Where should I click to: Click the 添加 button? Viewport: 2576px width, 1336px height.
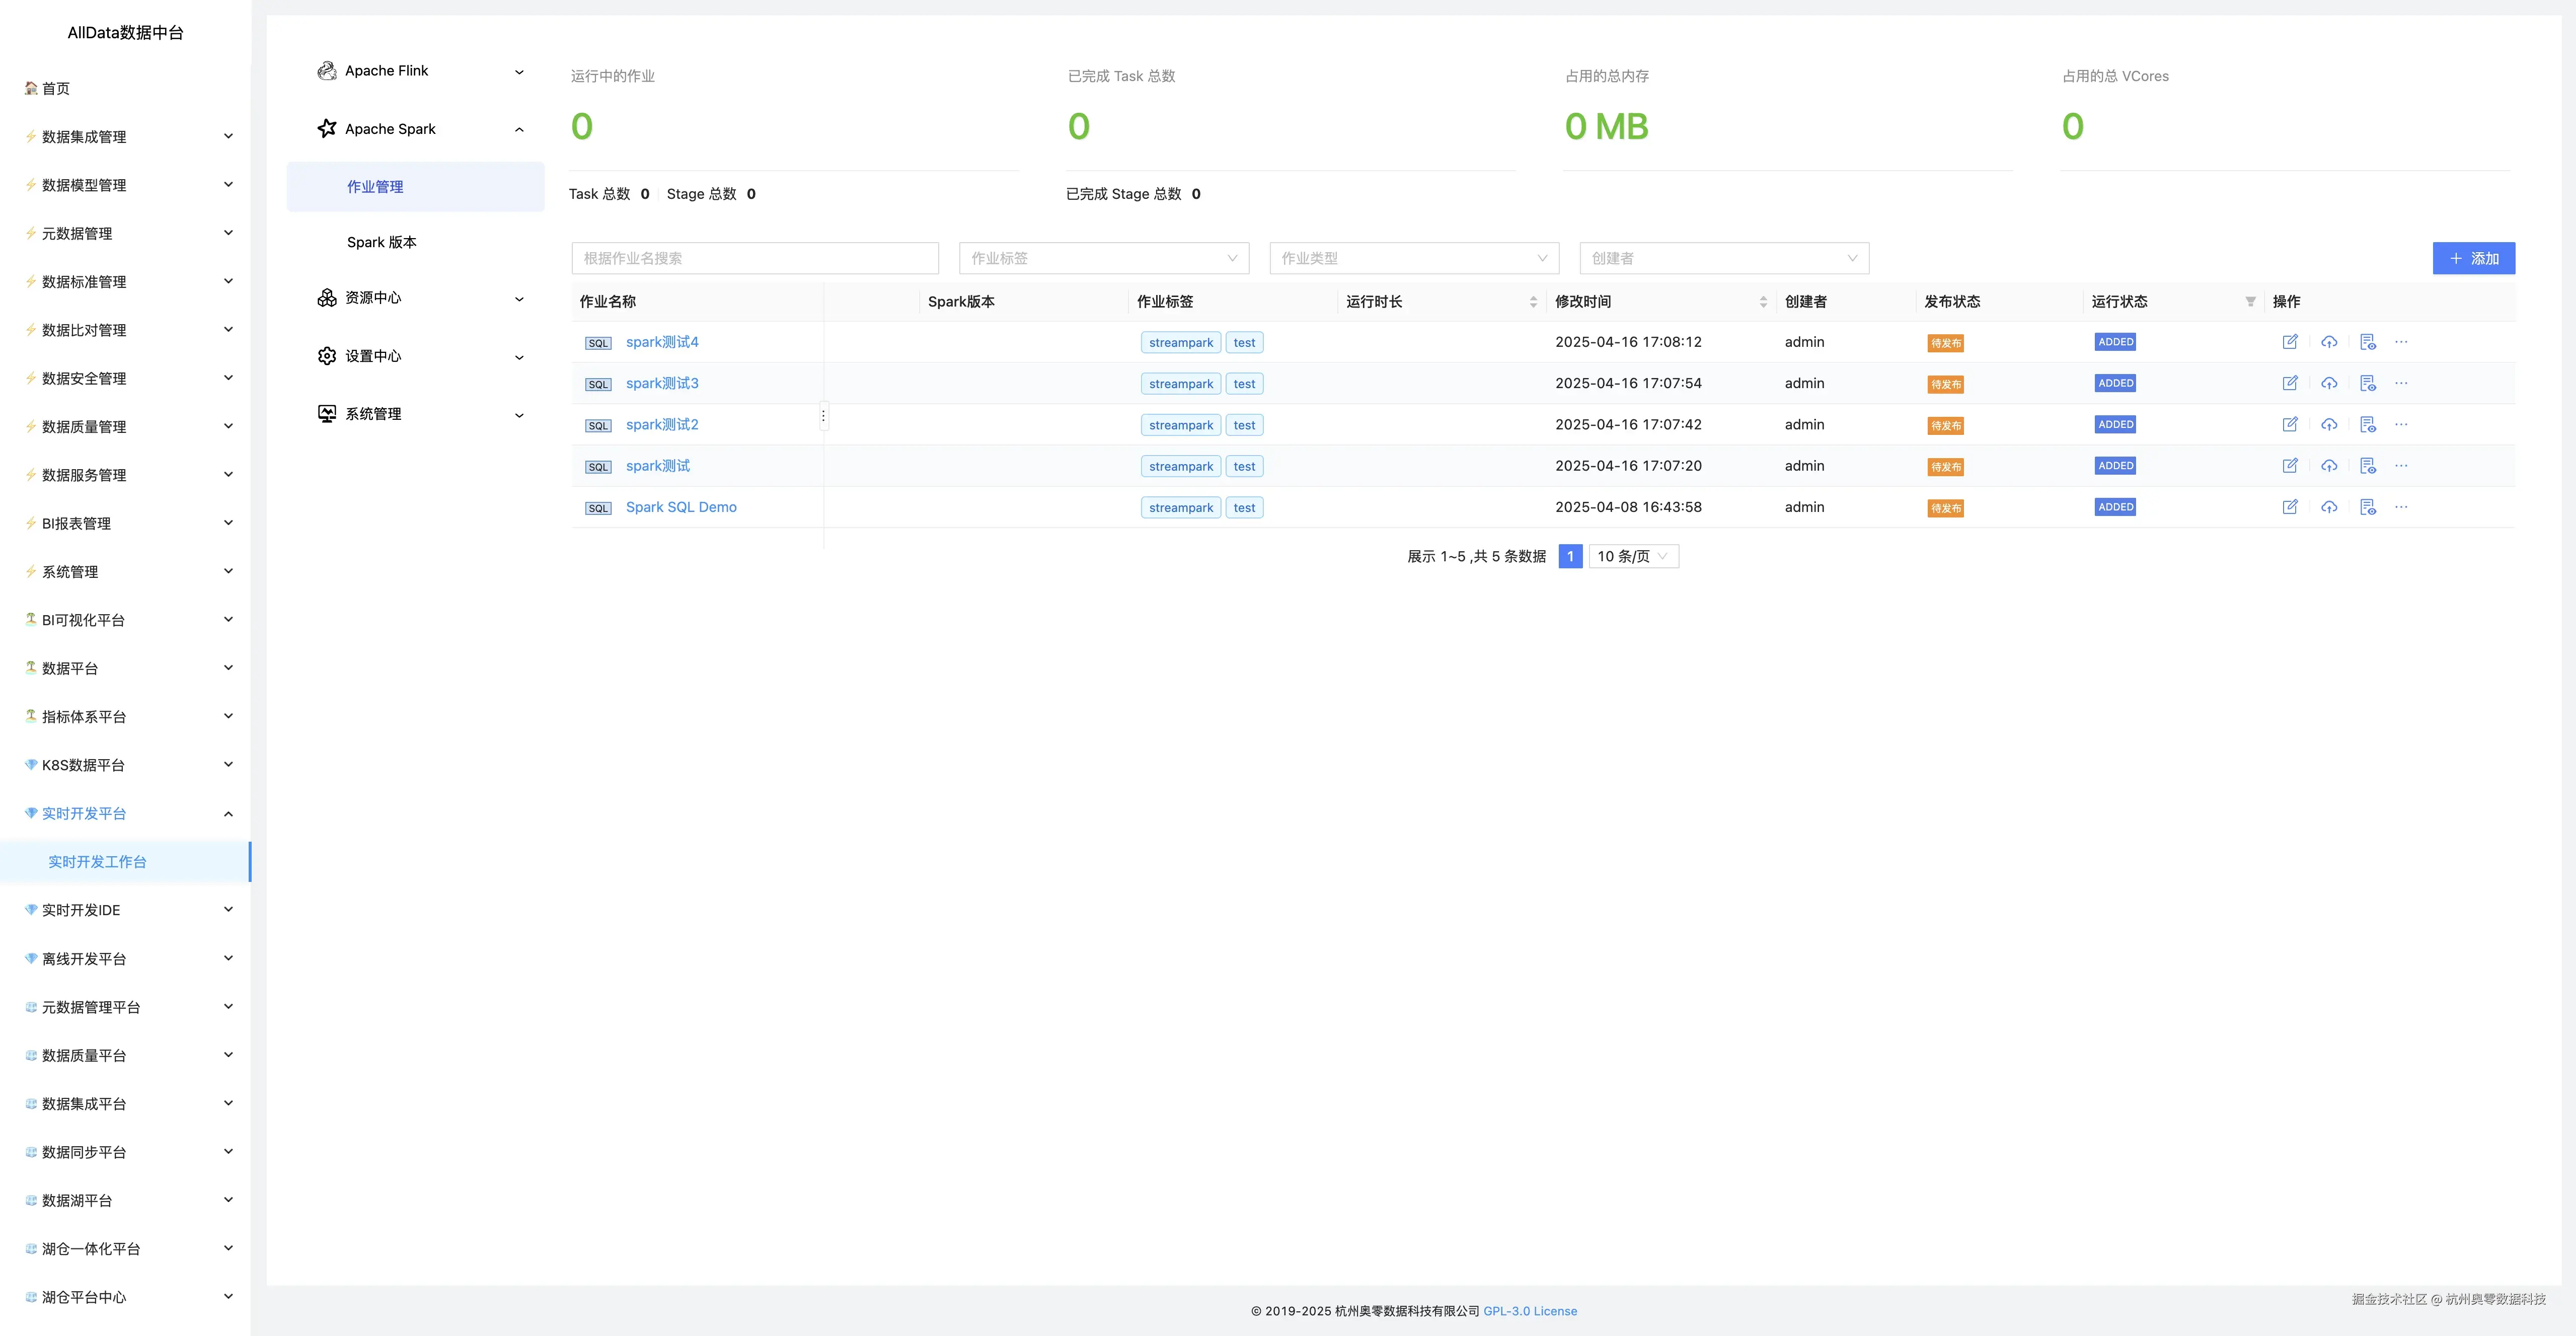tap(2473, 258)
